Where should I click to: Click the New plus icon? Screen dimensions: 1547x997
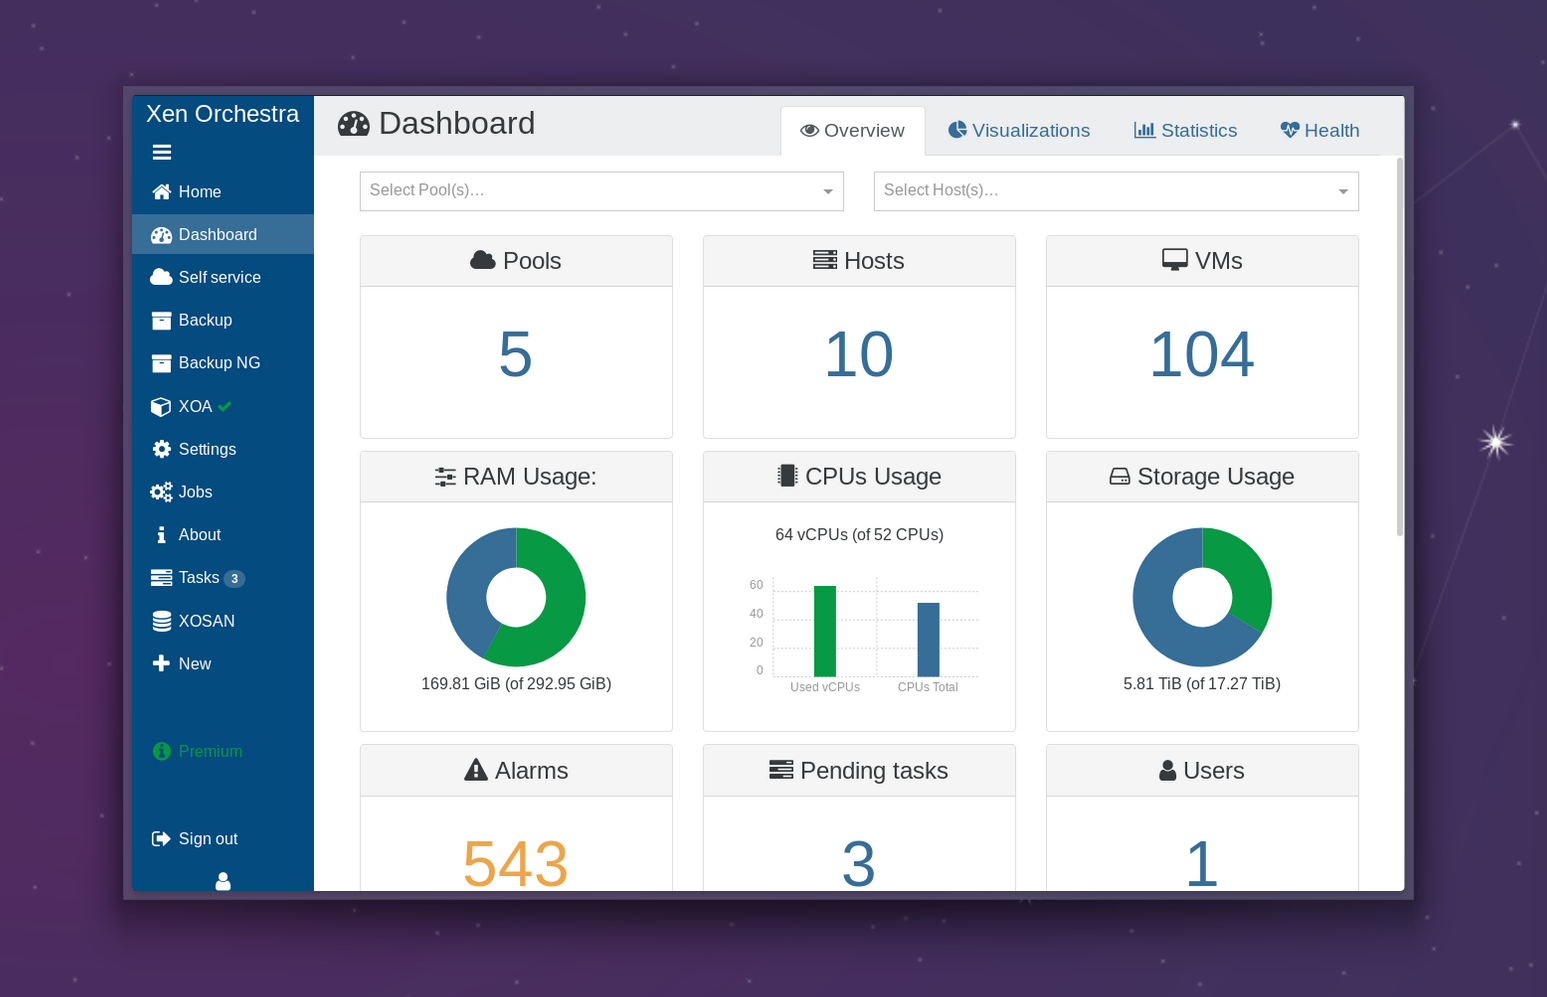pos(161,664)
